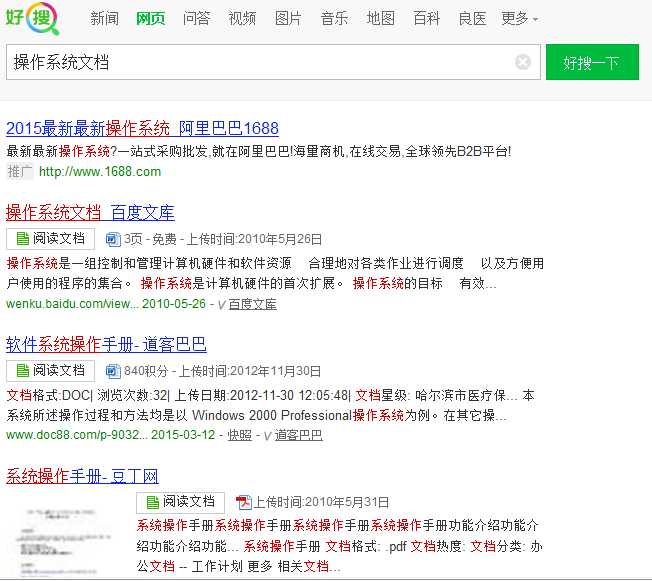Open the 视频 tab
652x581 pixels.
[242, 19]
